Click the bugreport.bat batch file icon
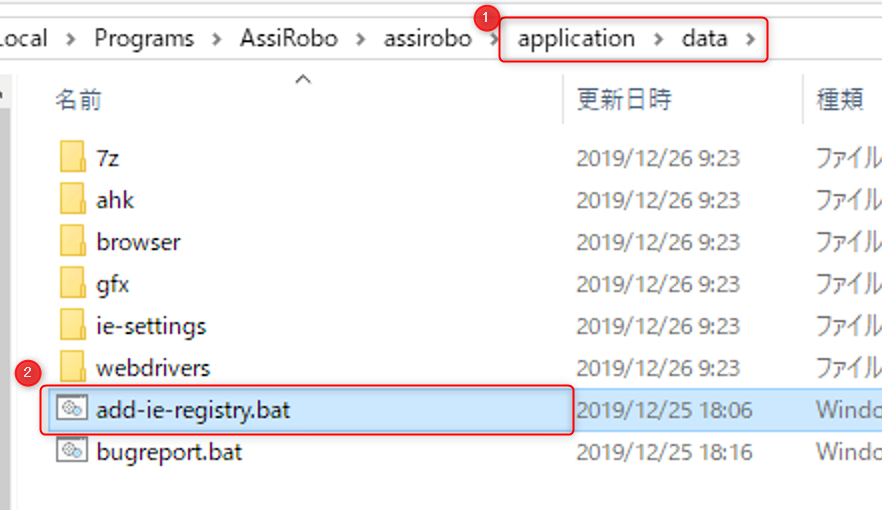882x510 pixels. pos(72,450)
